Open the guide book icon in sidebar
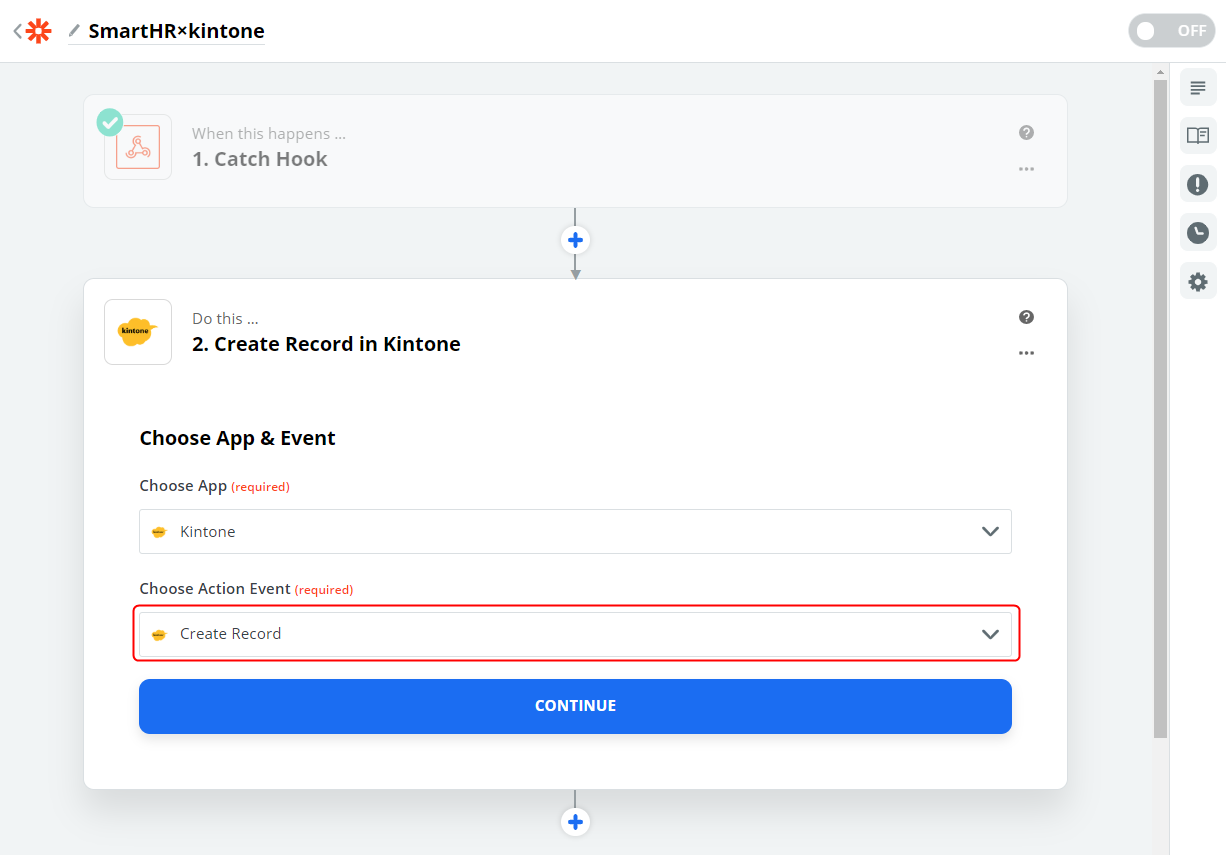The image size is (1226, 855). pos(1198,135)
